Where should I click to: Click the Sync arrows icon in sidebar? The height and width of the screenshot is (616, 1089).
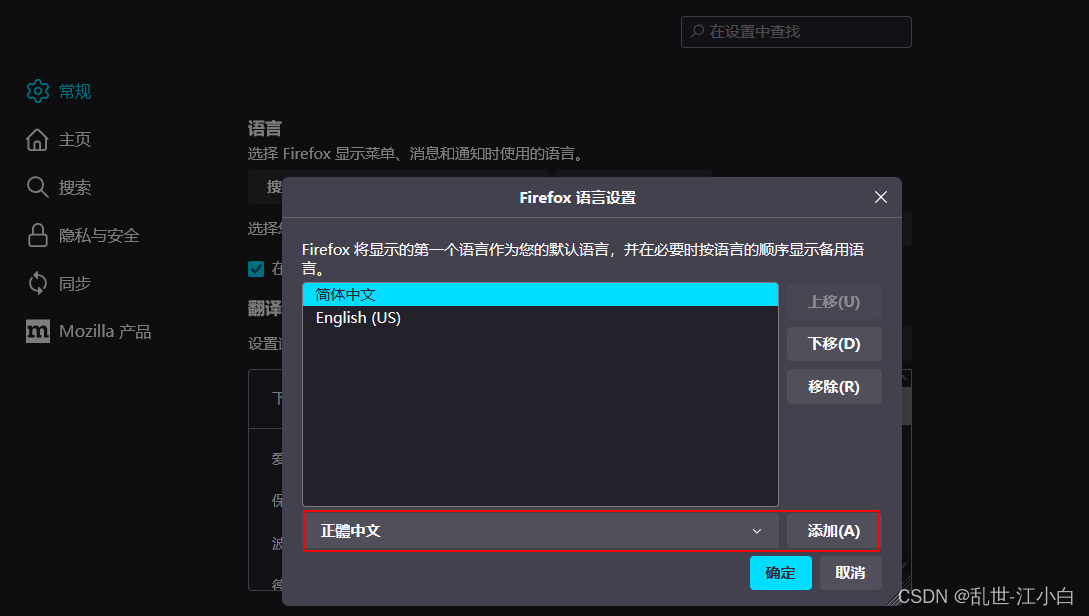point(38,283)
